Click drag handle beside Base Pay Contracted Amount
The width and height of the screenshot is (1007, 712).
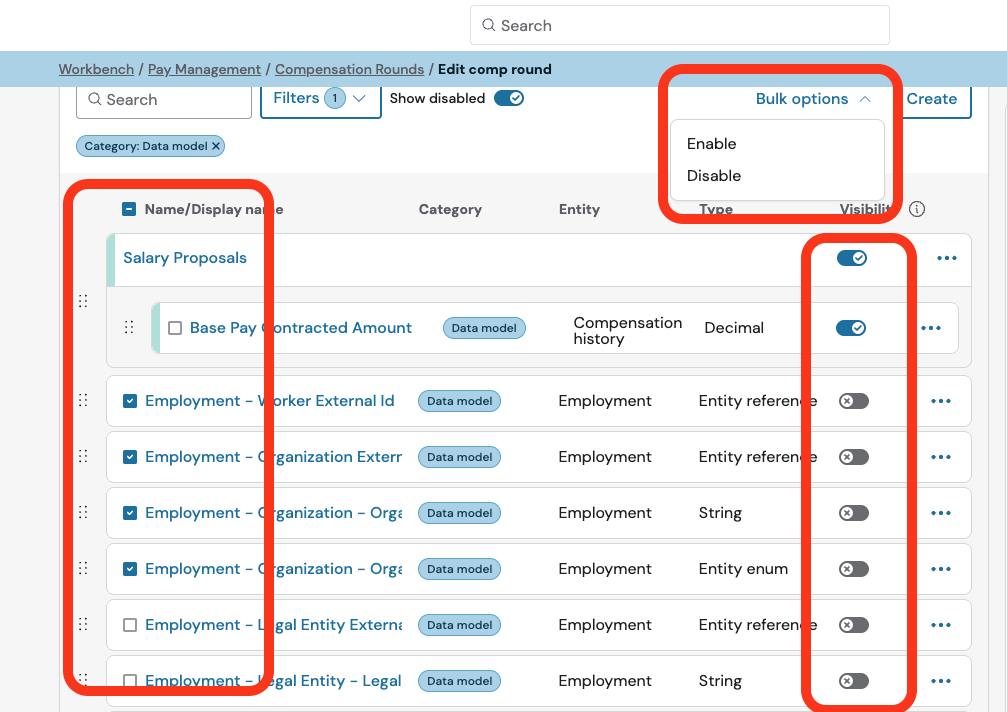[x=128, y=328]
